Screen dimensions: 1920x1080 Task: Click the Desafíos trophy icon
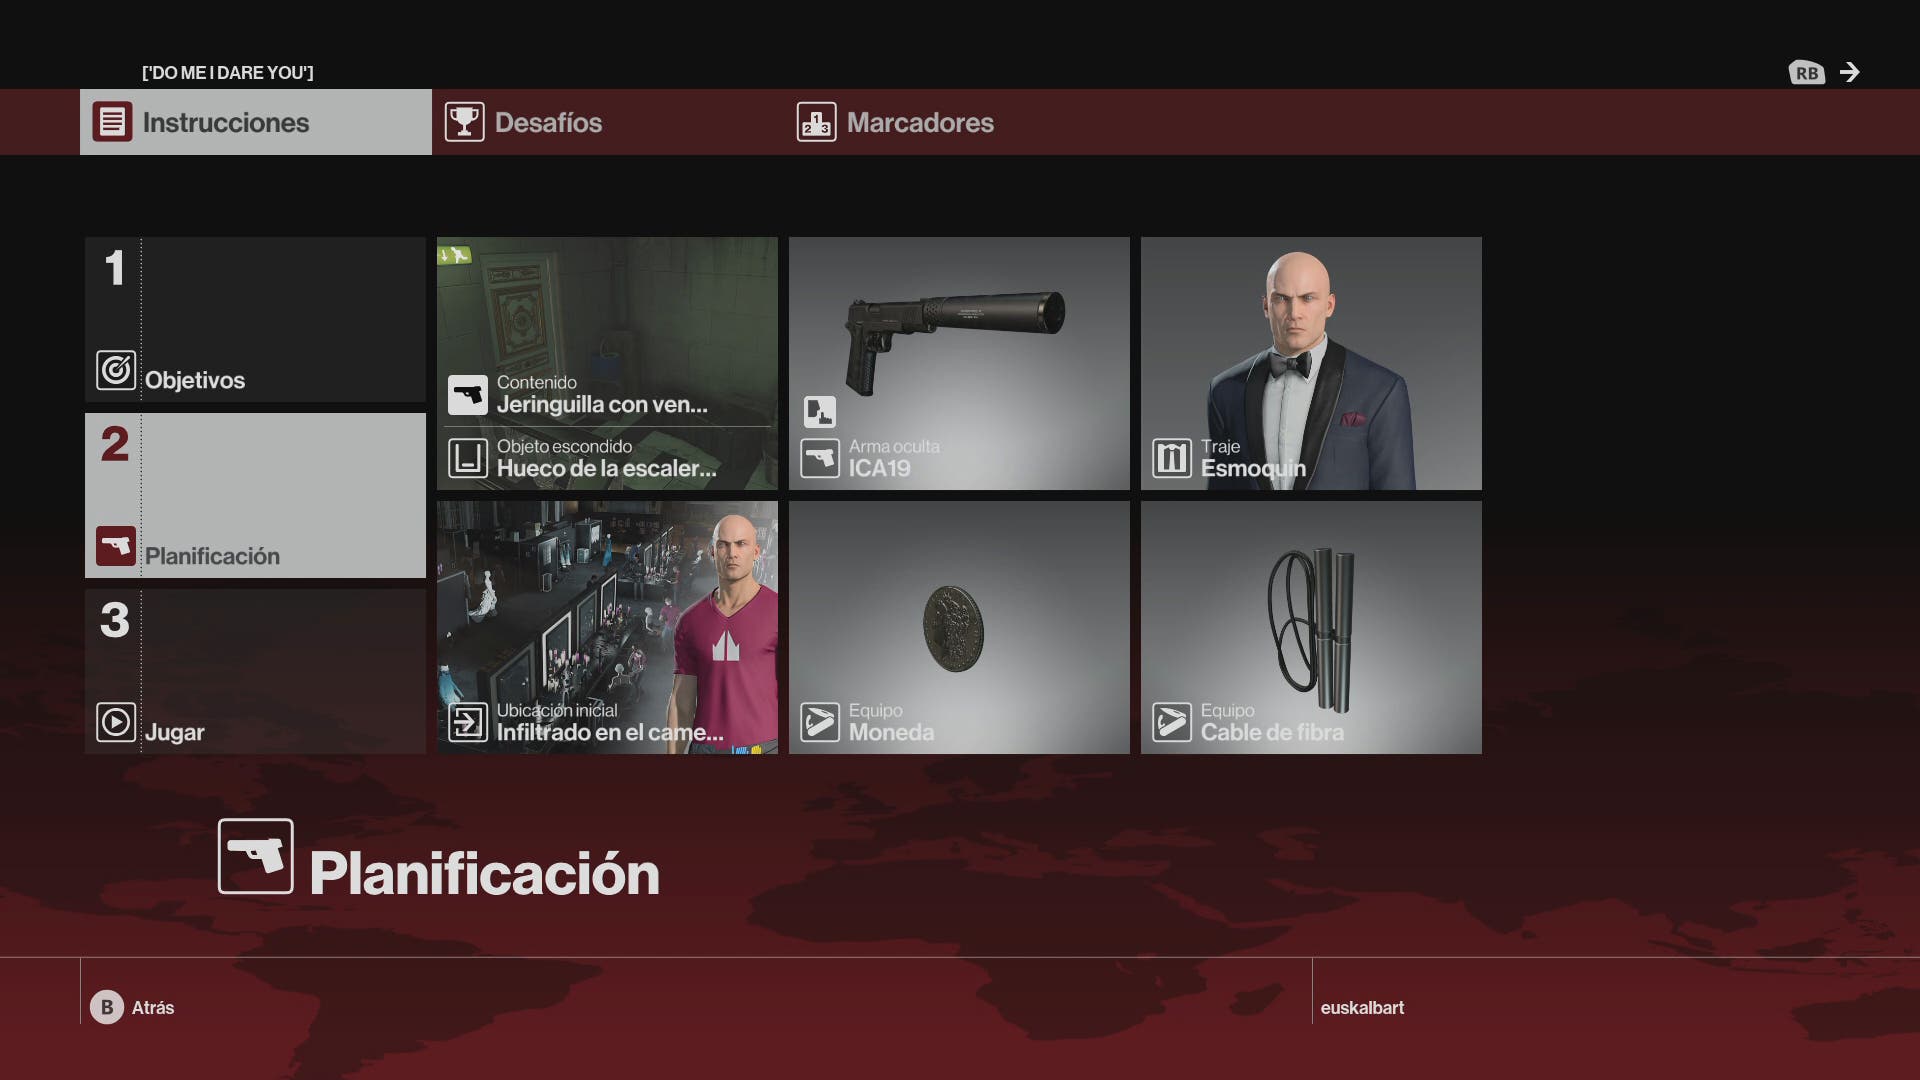tap(464, 122)
